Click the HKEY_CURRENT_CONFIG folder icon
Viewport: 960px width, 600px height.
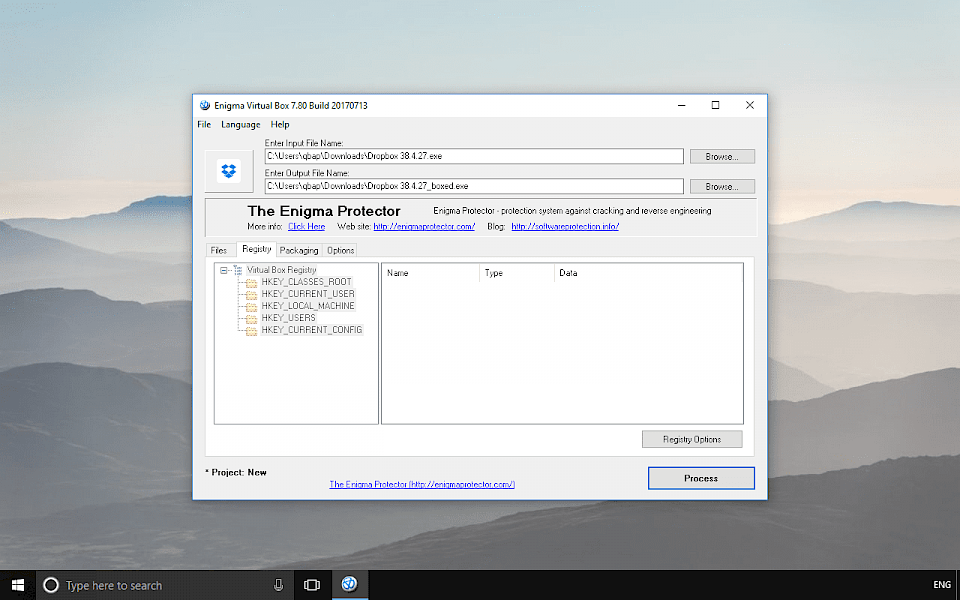point(251,331)
